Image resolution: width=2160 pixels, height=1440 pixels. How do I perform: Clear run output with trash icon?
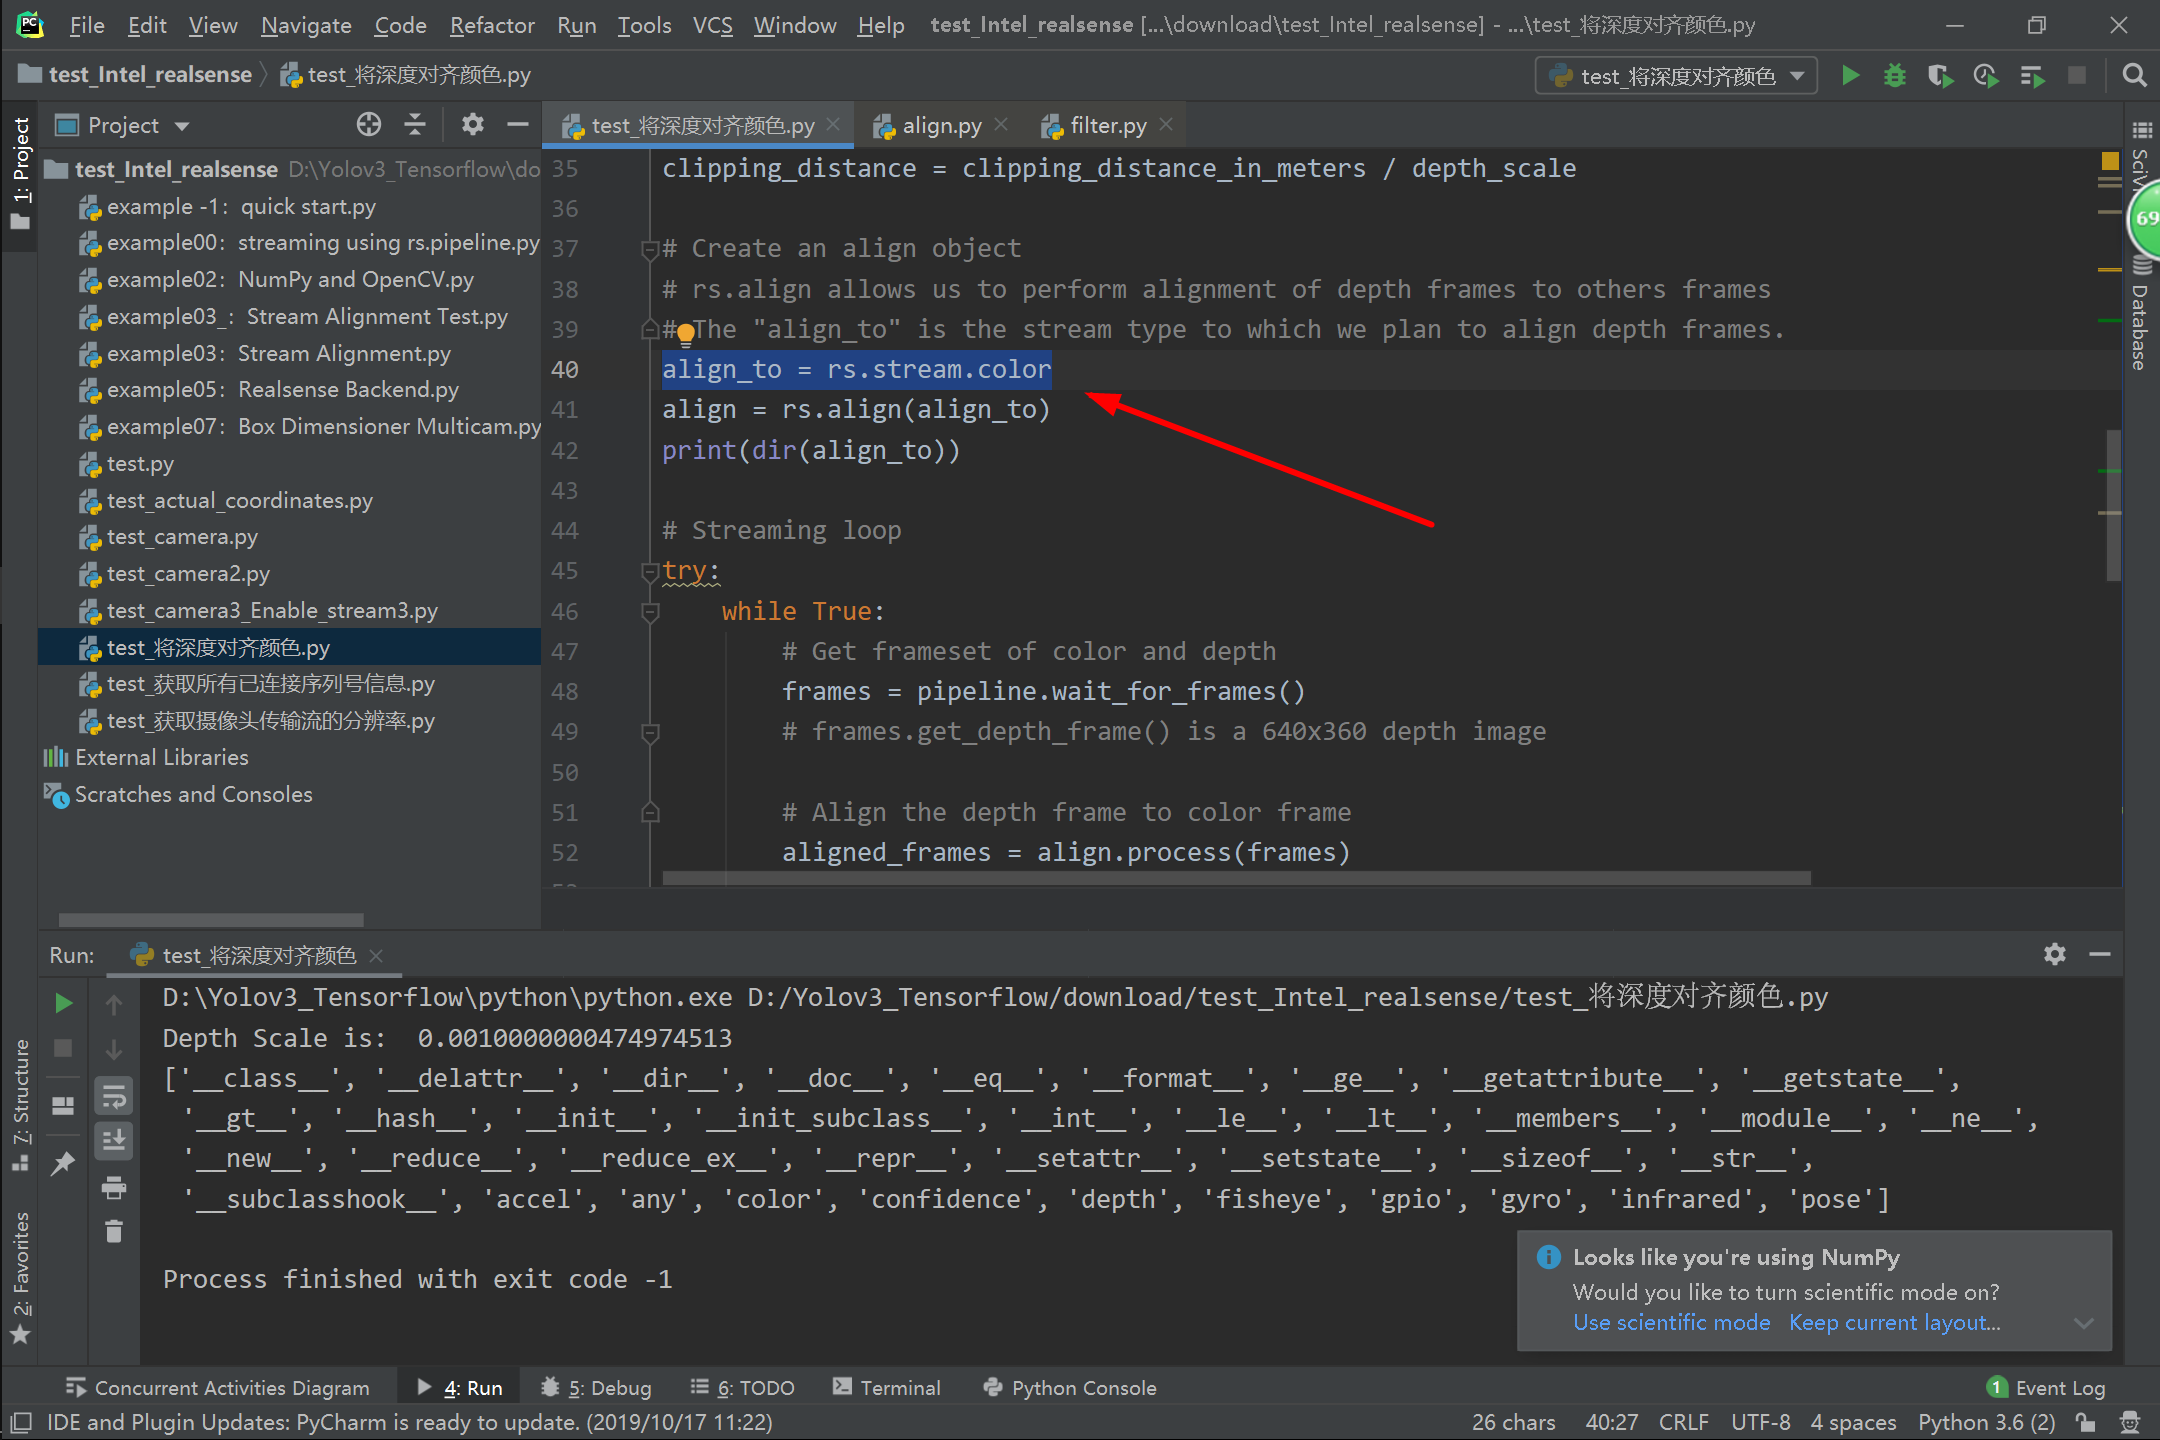tap(114, 1231)
